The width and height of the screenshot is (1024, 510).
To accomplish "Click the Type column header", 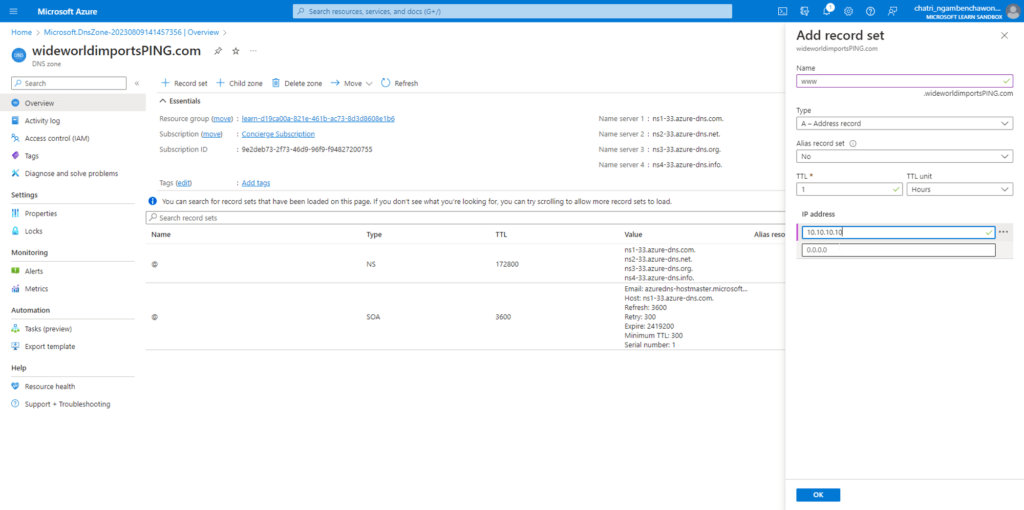I will [374, 234].
